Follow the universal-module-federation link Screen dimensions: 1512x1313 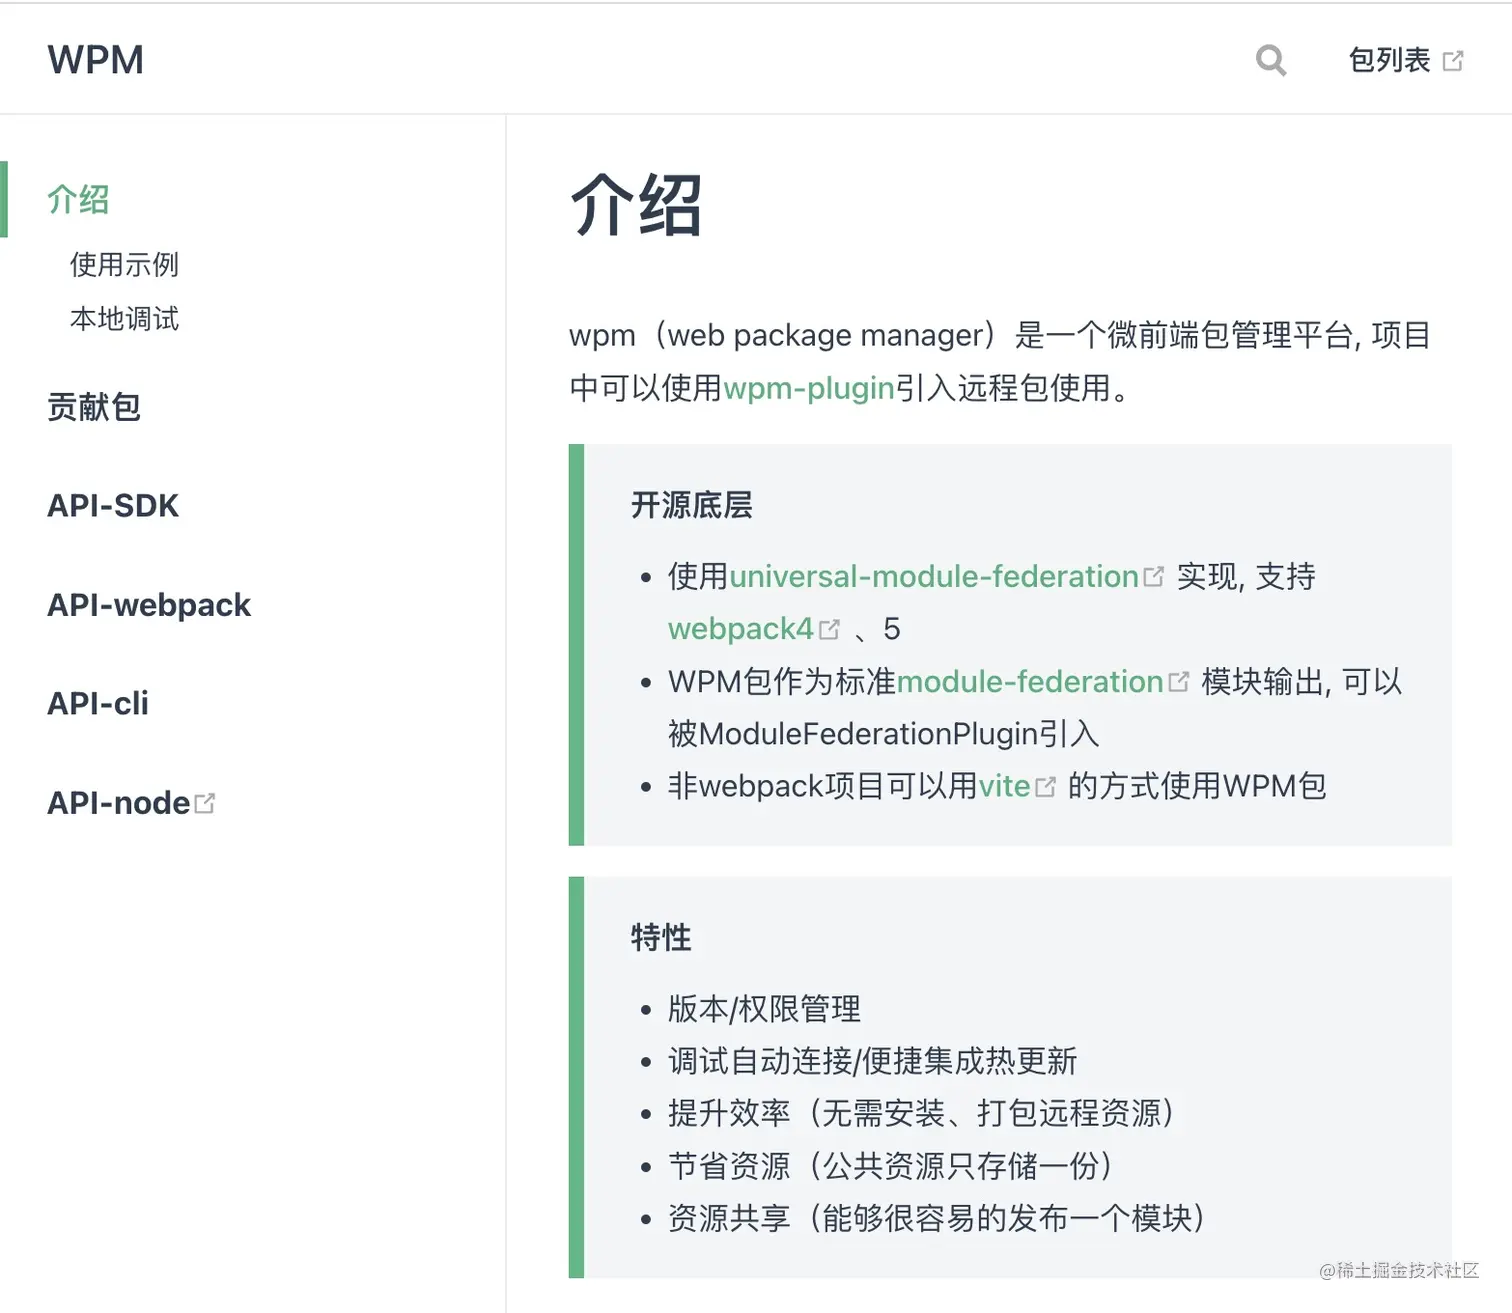click(x=934, y=575)
